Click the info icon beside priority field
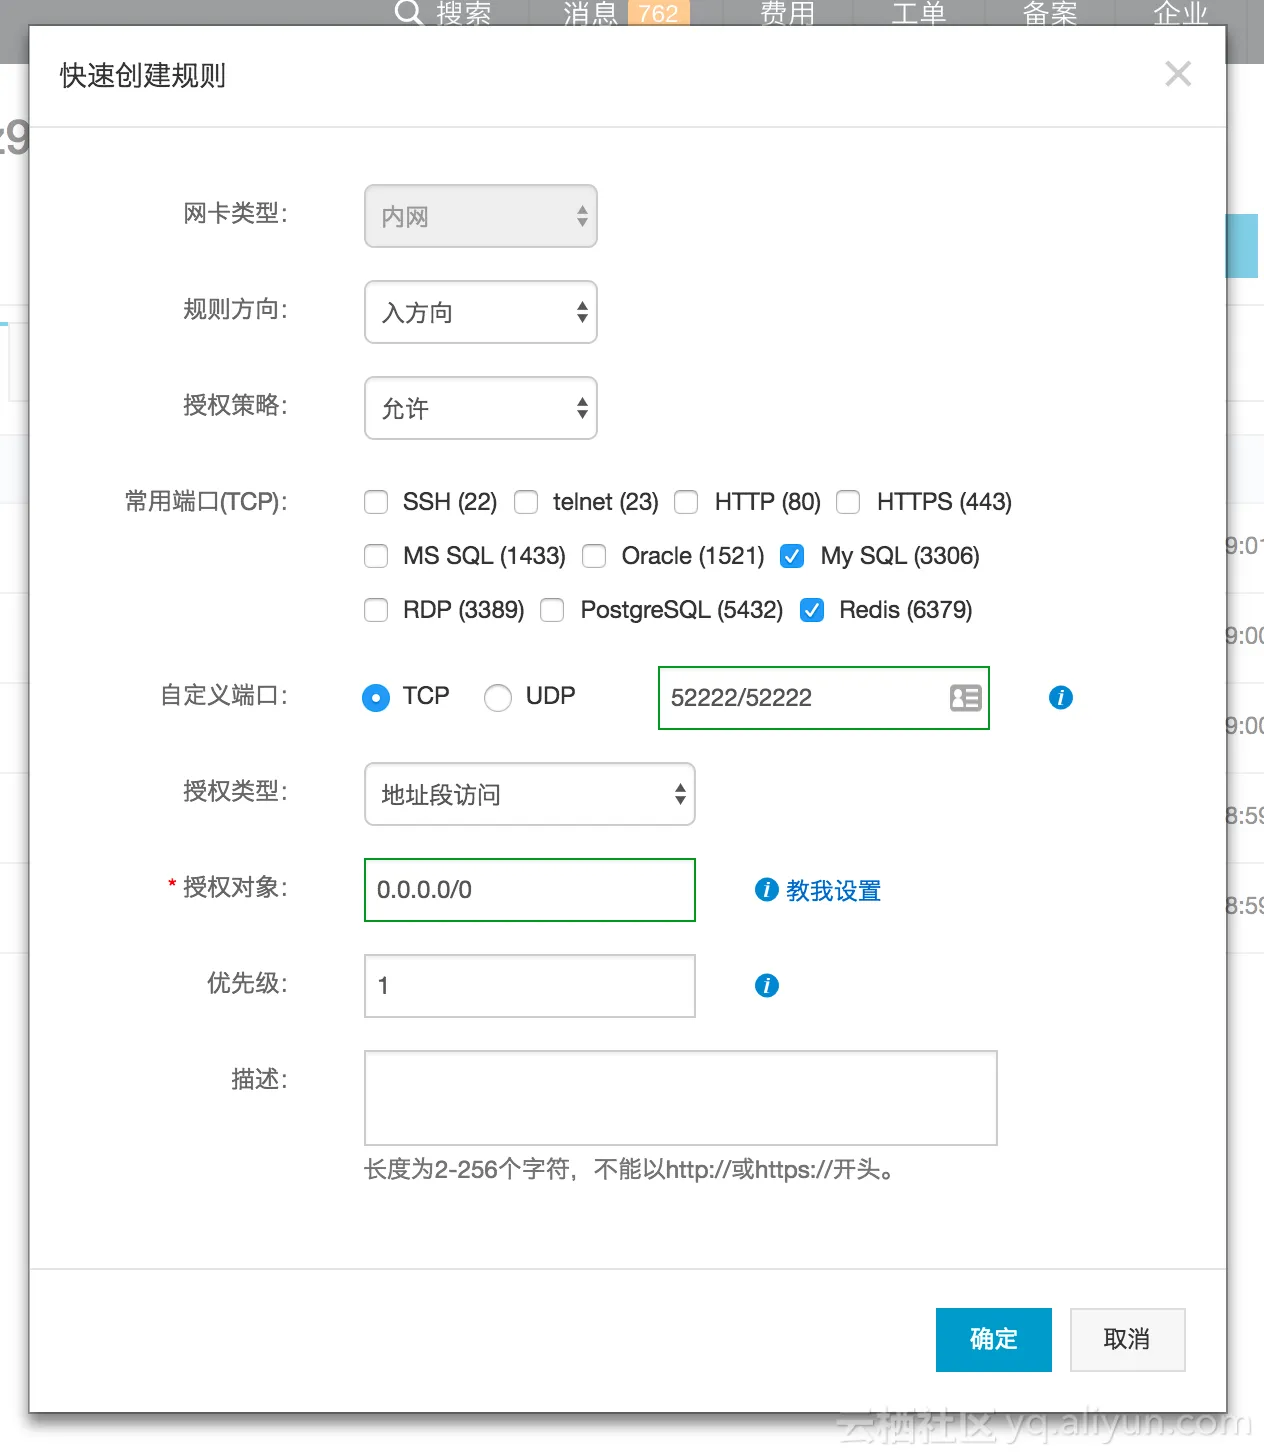The image size is (1264, 1456). [767, 986]
